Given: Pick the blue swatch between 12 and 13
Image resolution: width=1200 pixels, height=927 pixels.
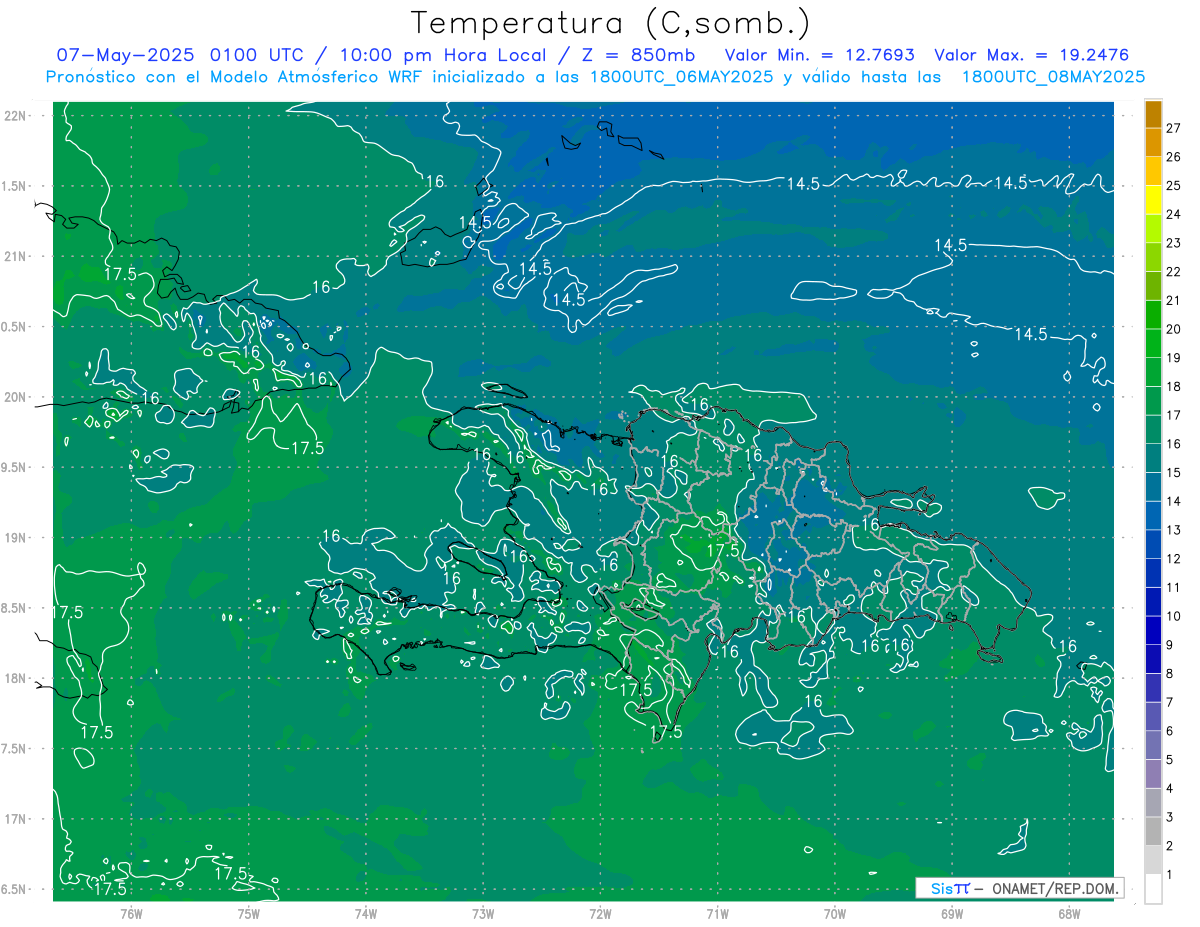Looking at the screenshot, I should click(x=1153, y=544).
